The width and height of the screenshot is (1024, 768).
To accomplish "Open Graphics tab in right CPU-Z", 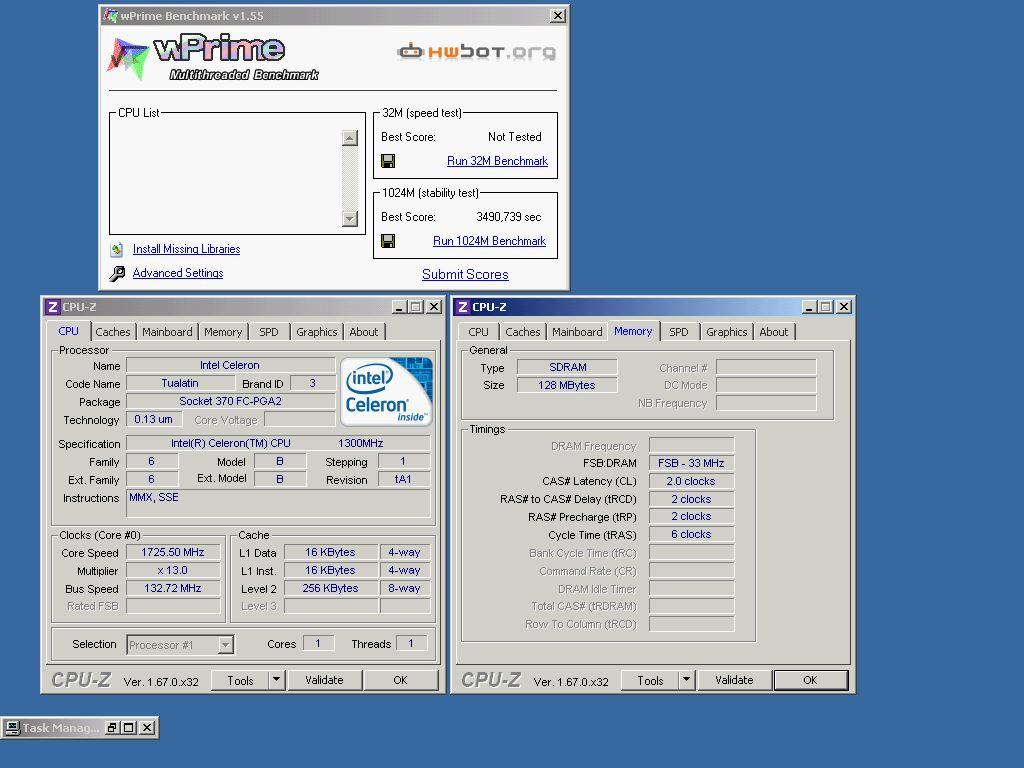I will coord(726,332).
